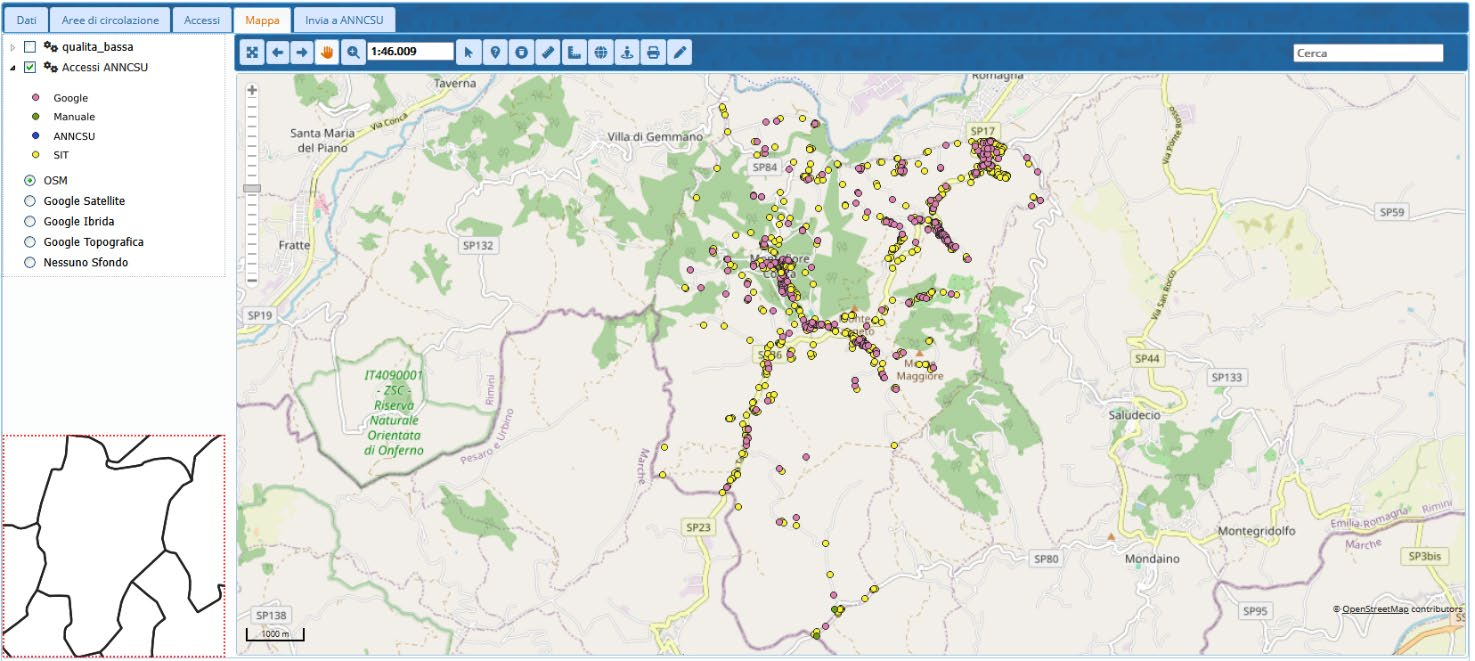
Task: Click the zoom to full extent icon
Action: (x=253, y=53)
